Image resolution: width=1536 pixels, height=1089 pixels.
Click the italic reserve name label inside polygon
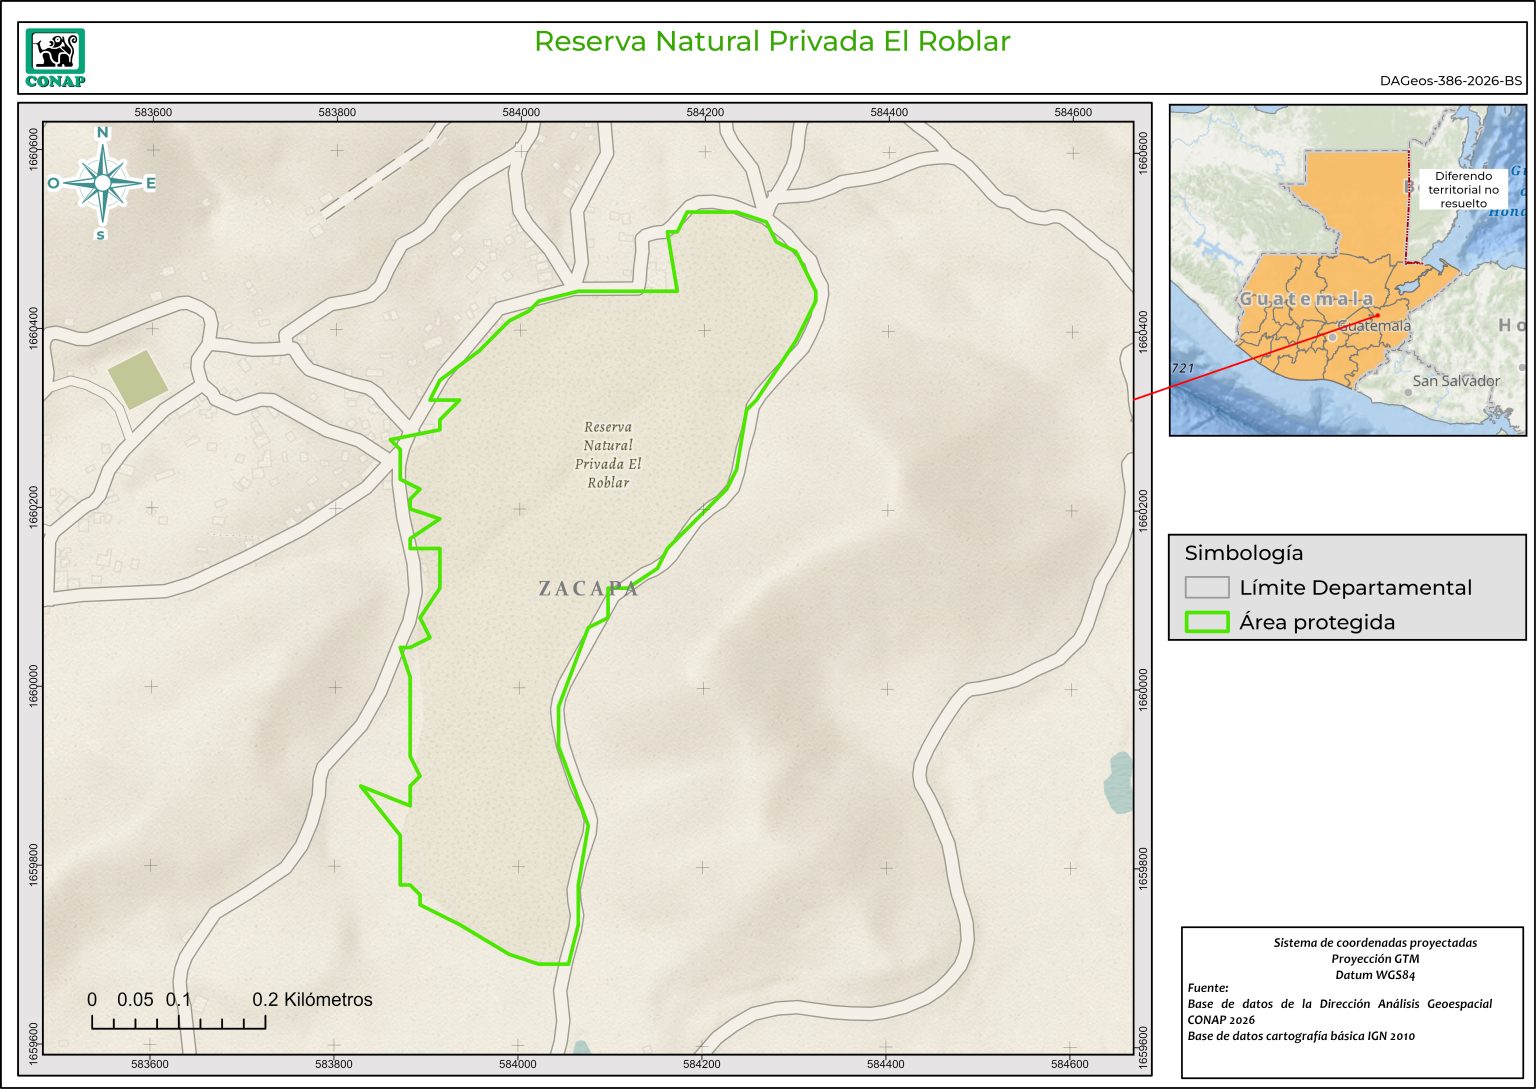click(x=608, y=455)
